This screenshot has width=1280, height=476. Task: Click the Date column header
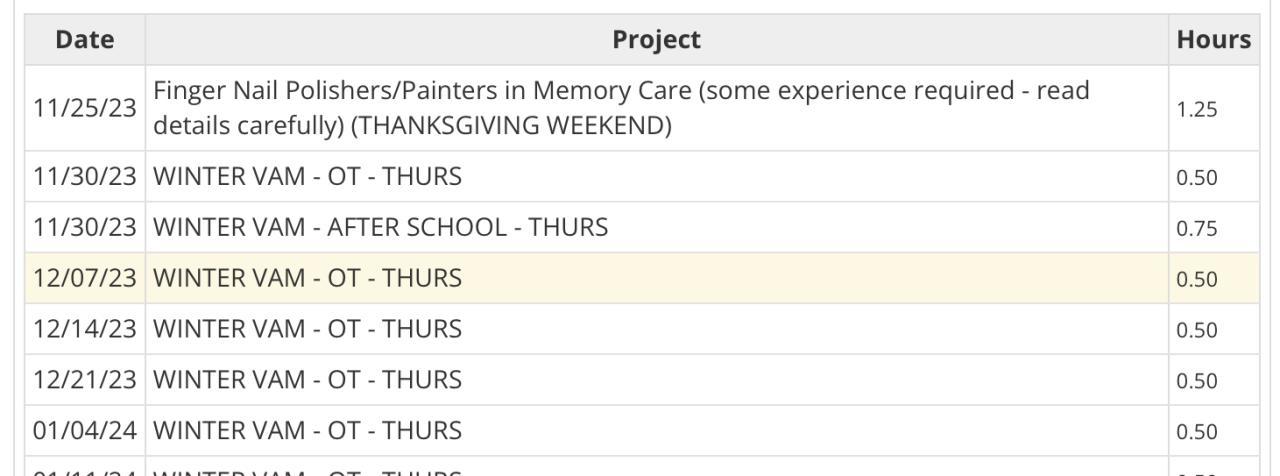(x=84, y=40)
